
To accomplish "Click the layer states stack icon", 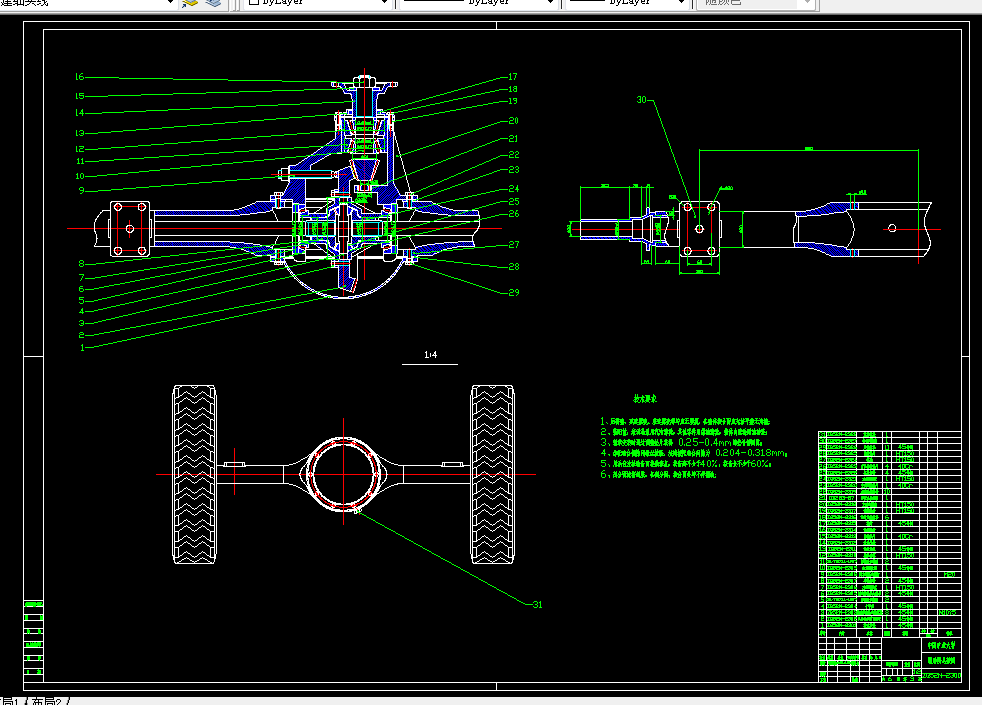I will tap(213, 3).
